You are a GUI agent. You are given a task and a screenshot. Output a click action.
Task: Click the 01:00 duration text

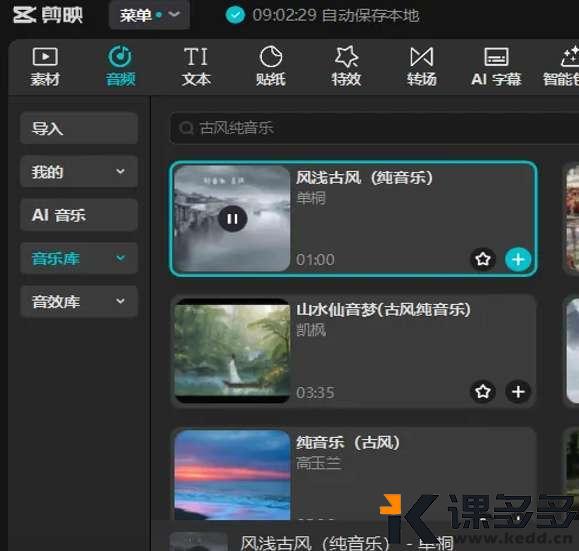point(315,260)
